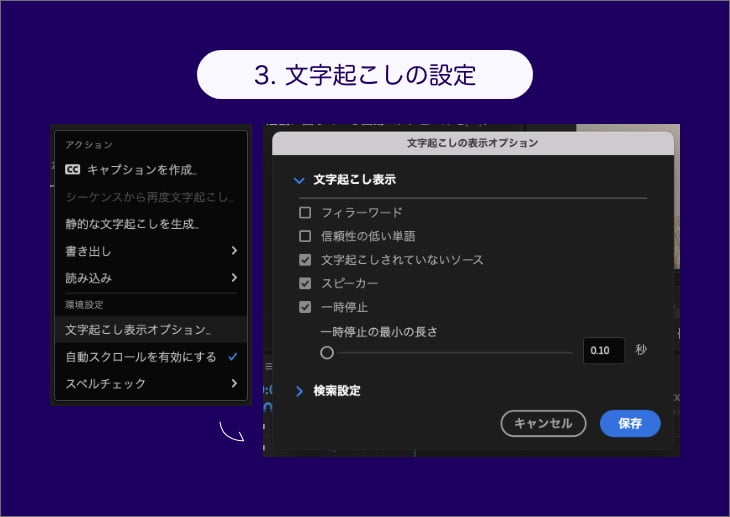Expand the スペルチェック submenu
730x517 pixels.
click(x=234, y=384)
